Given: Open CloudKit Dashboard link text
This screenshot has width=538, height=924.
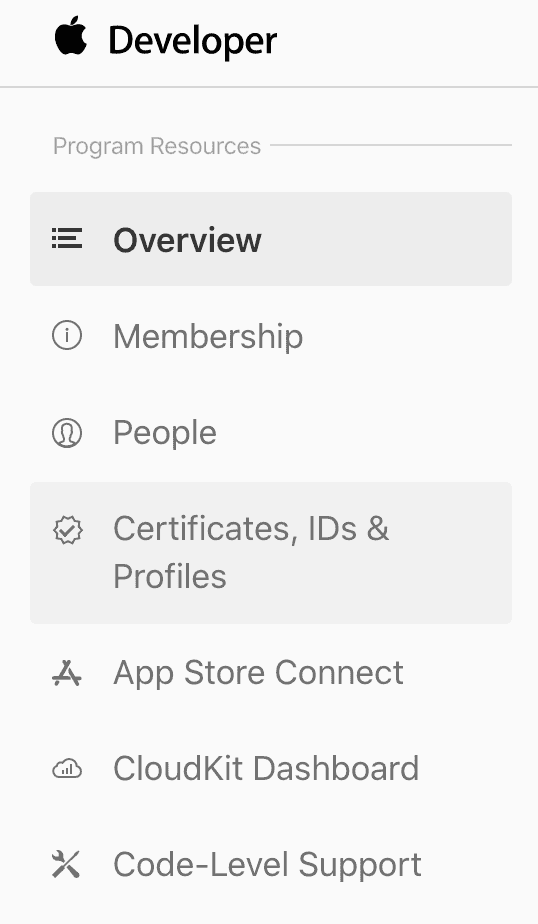Looking at the screenshot, I should coord(266,768).
